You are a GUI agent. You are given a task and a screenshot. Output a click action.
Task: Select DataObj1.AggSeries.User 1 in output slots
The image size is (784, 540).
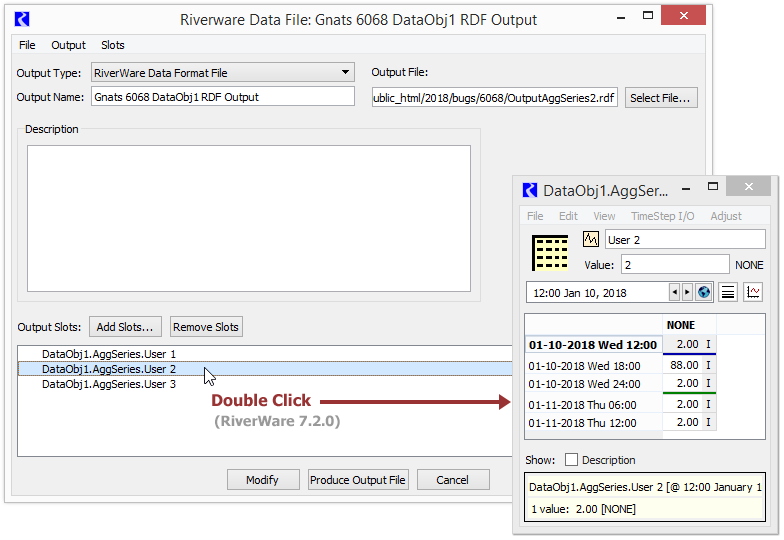click(x=265, y=354)
